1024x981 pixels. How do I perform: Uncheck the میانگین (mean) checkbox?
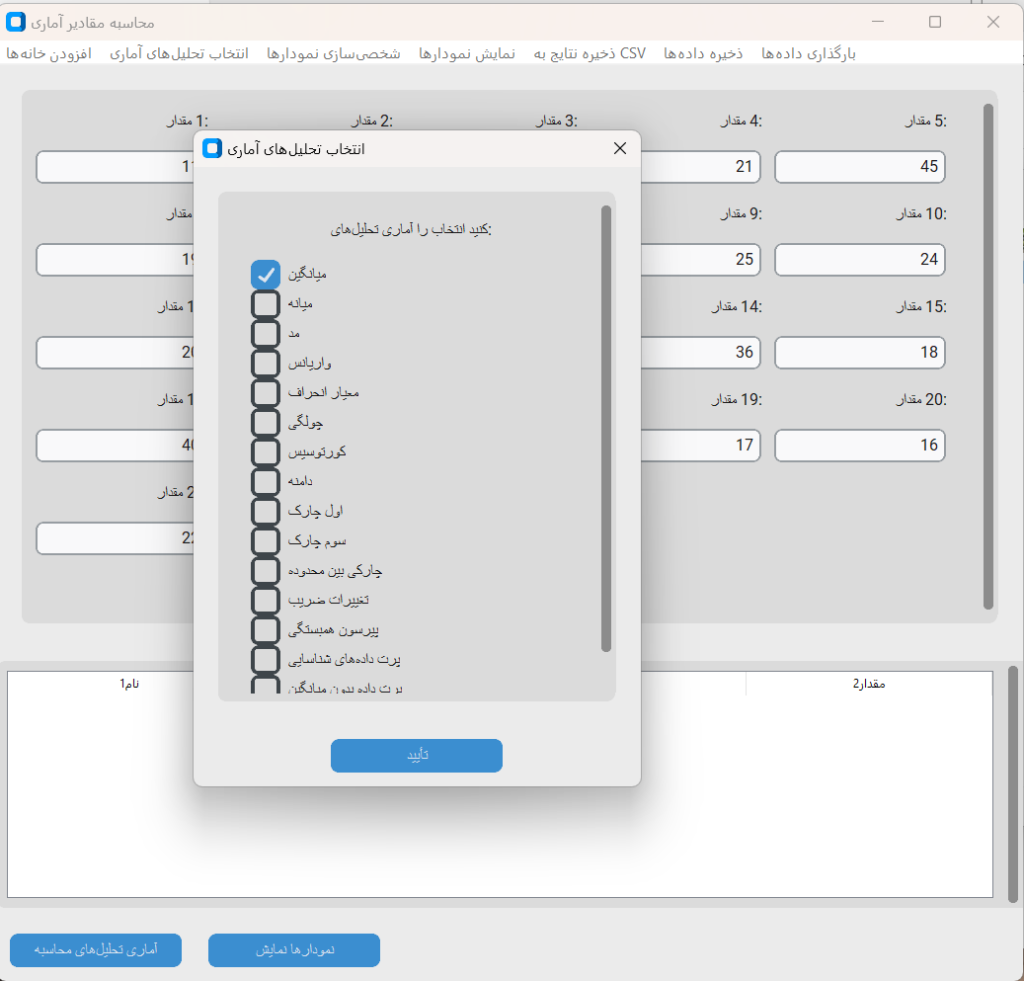pos(265,274)
